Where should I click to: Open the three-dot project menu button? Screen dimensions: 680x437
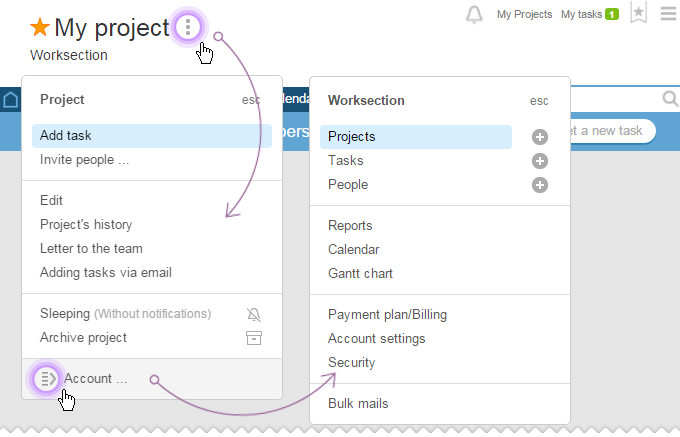coord(188,27)
